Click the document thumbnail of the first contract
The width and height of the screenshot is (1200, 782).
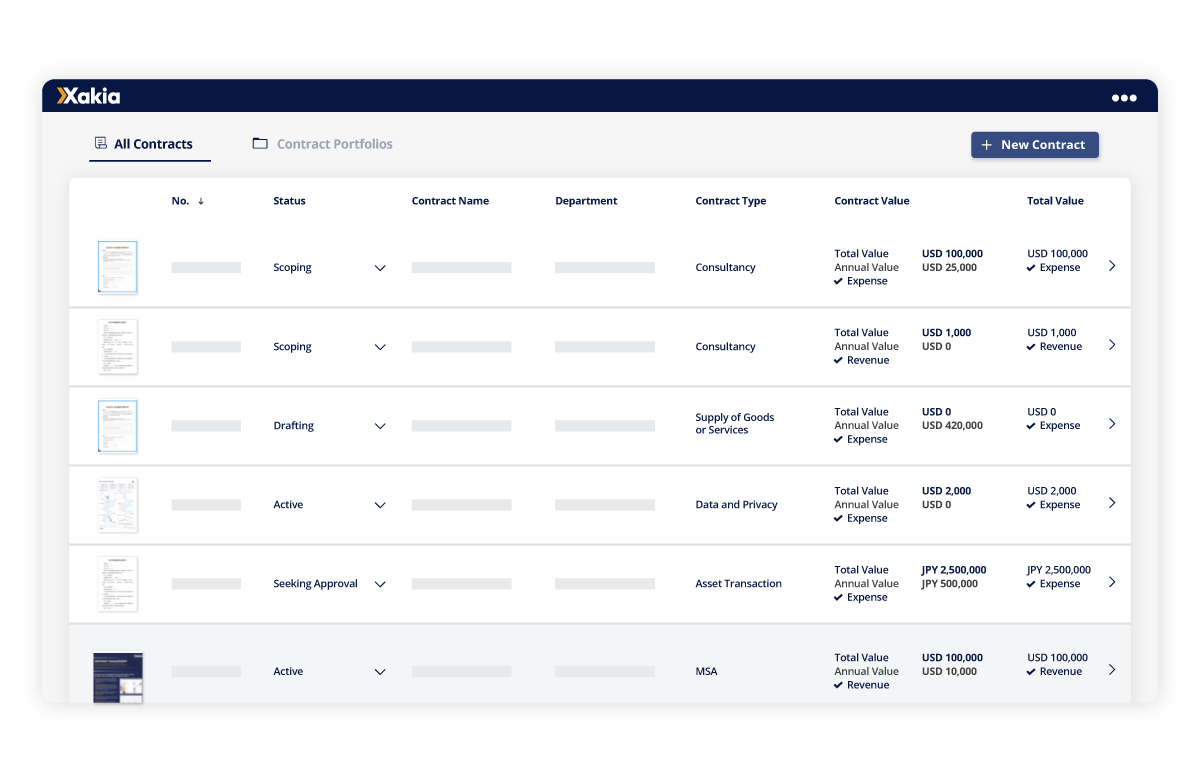[x=117, y=267]
